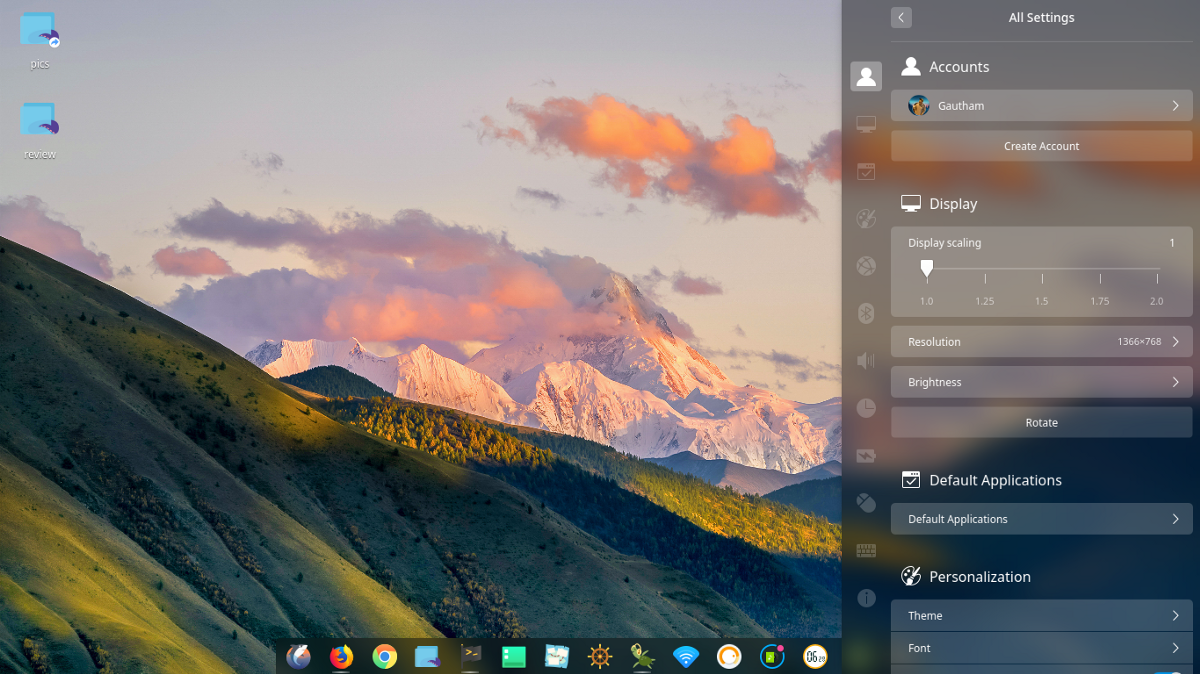Select the Power battery icon in the sidebar
Viewport: 1200px width, 674px height.
866,456
